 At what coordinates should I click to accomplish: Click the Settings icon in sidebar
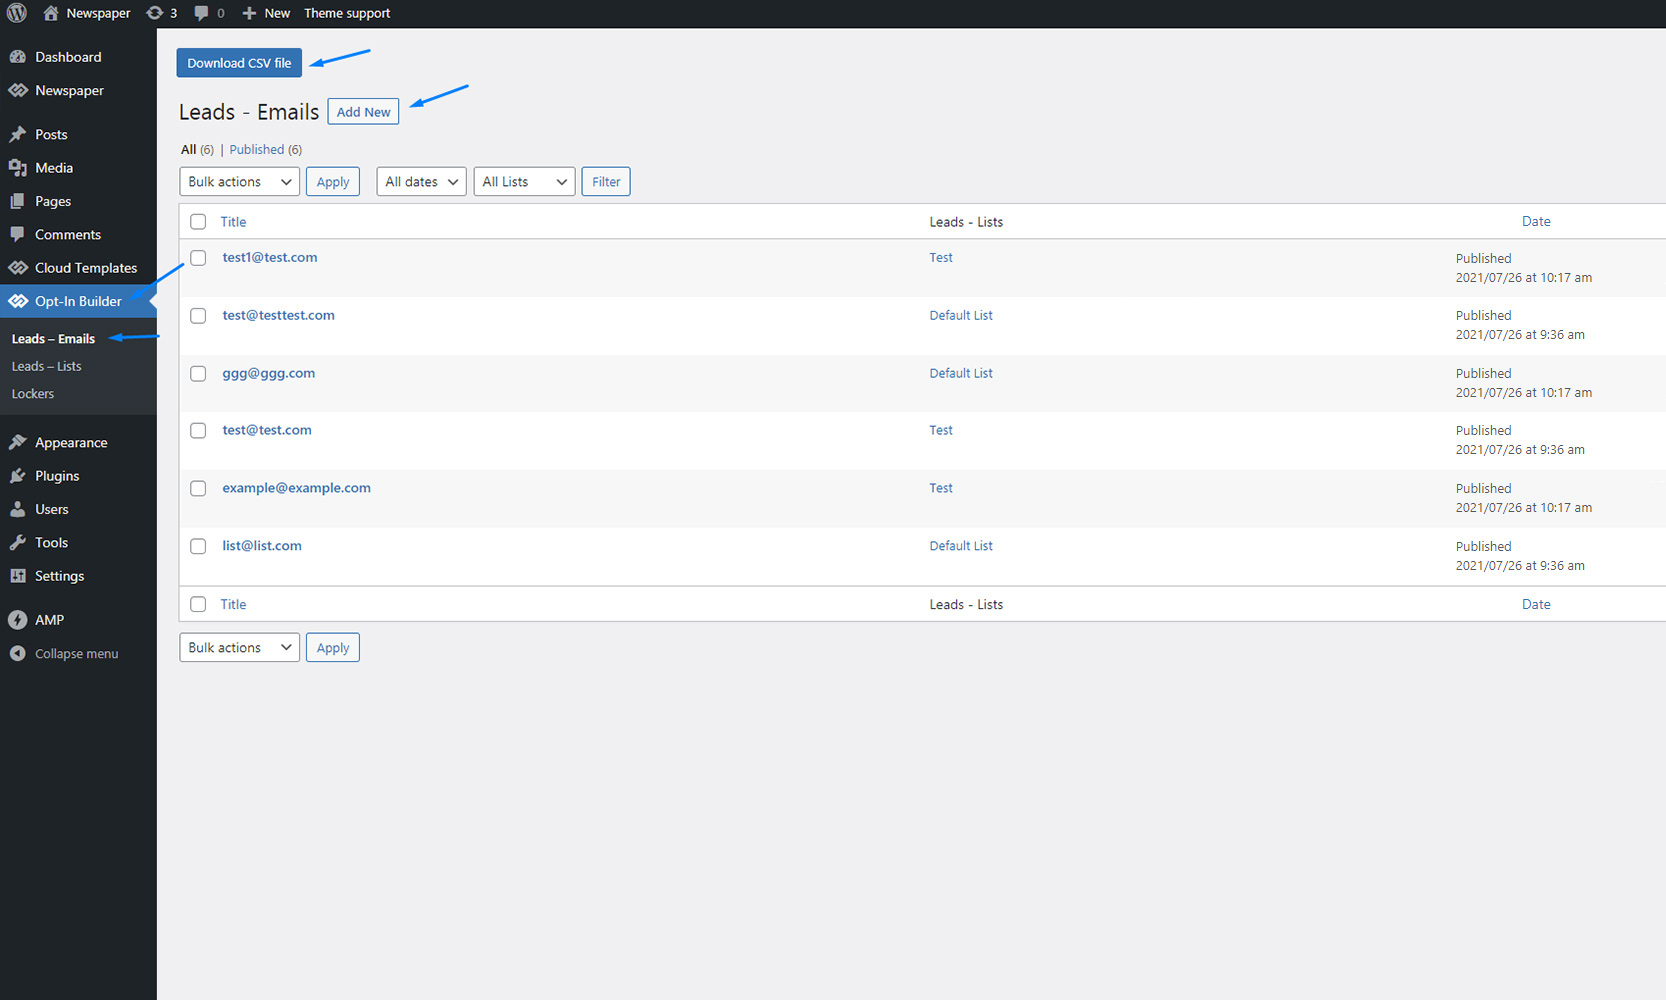point(18,576)
